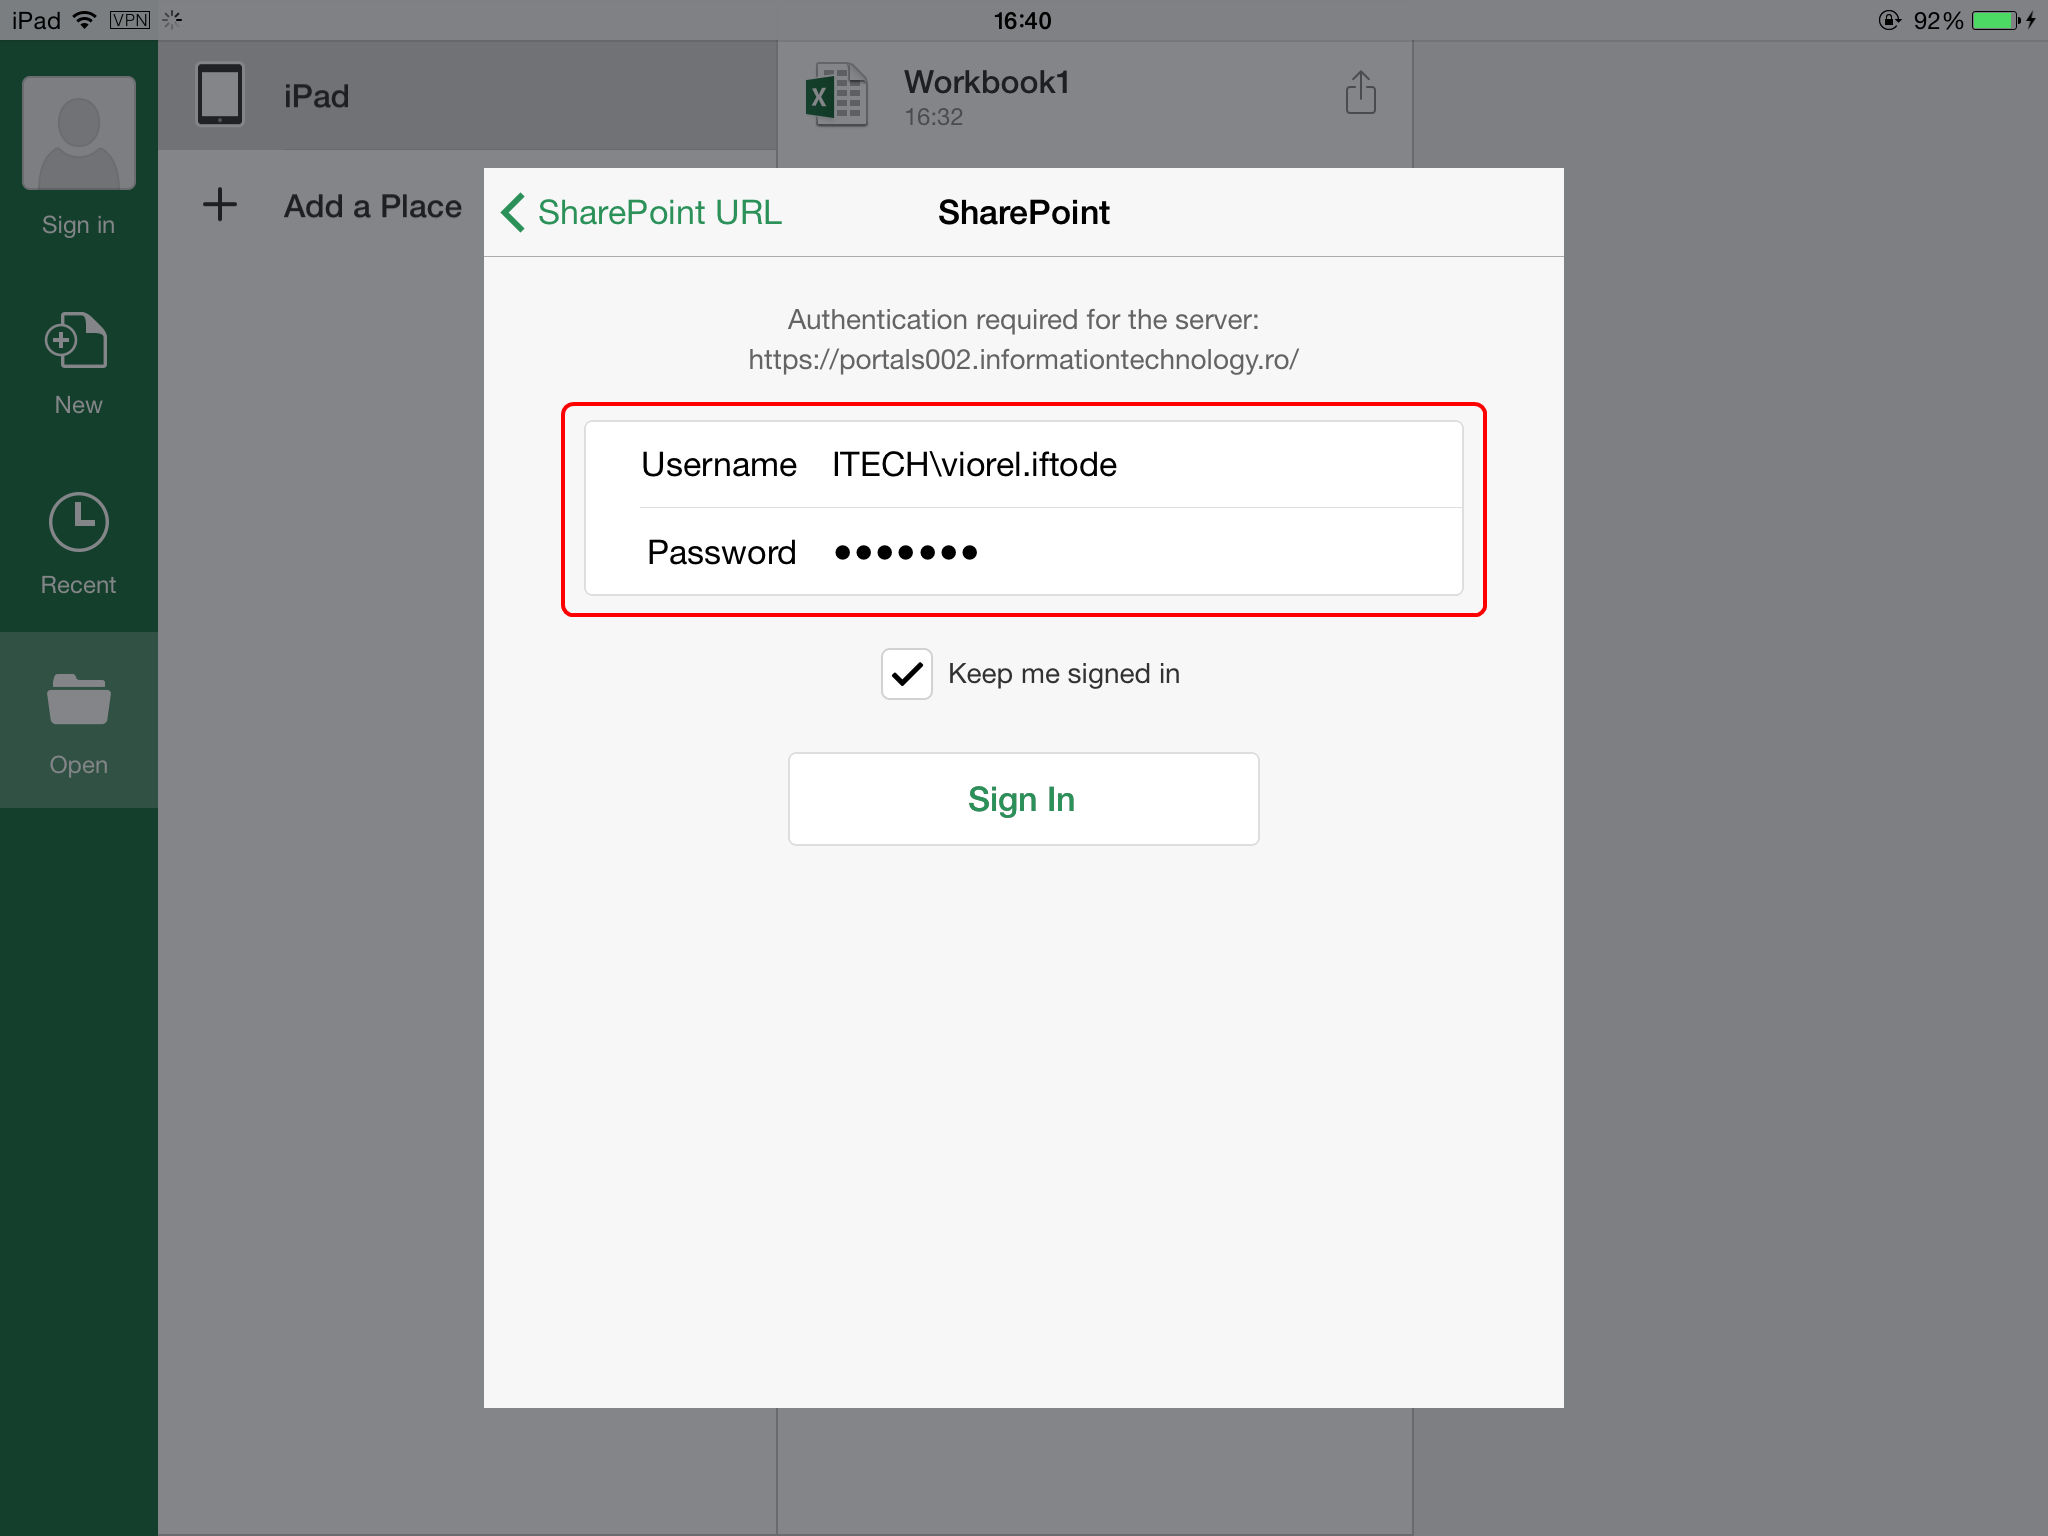The width and height of the screenshot is (2048, 1536).
Task: Tap the user profile avatar icon
Action: pos(79,133)
